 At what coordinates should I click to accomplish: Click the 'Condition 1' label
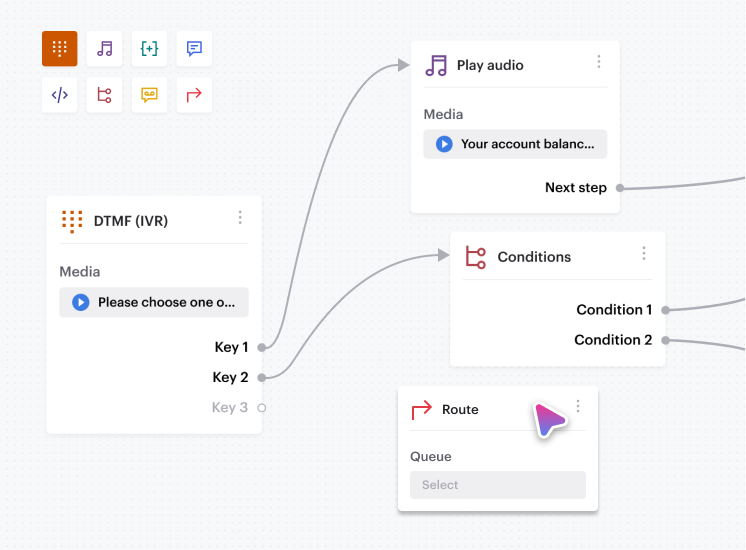(614, 310)
